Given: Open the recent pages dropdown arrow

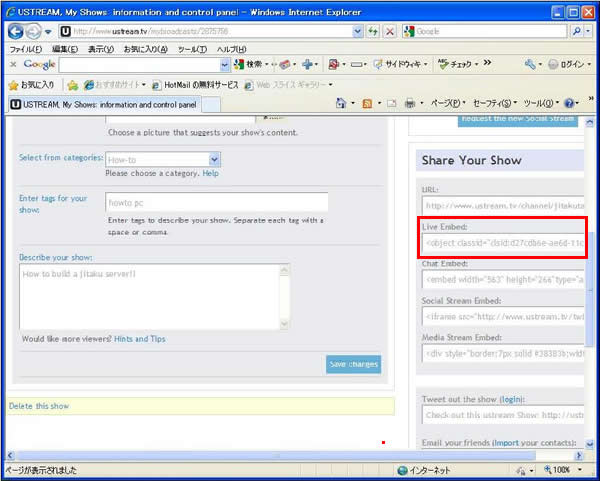Looking at the screenshot, I should (48, 32).
